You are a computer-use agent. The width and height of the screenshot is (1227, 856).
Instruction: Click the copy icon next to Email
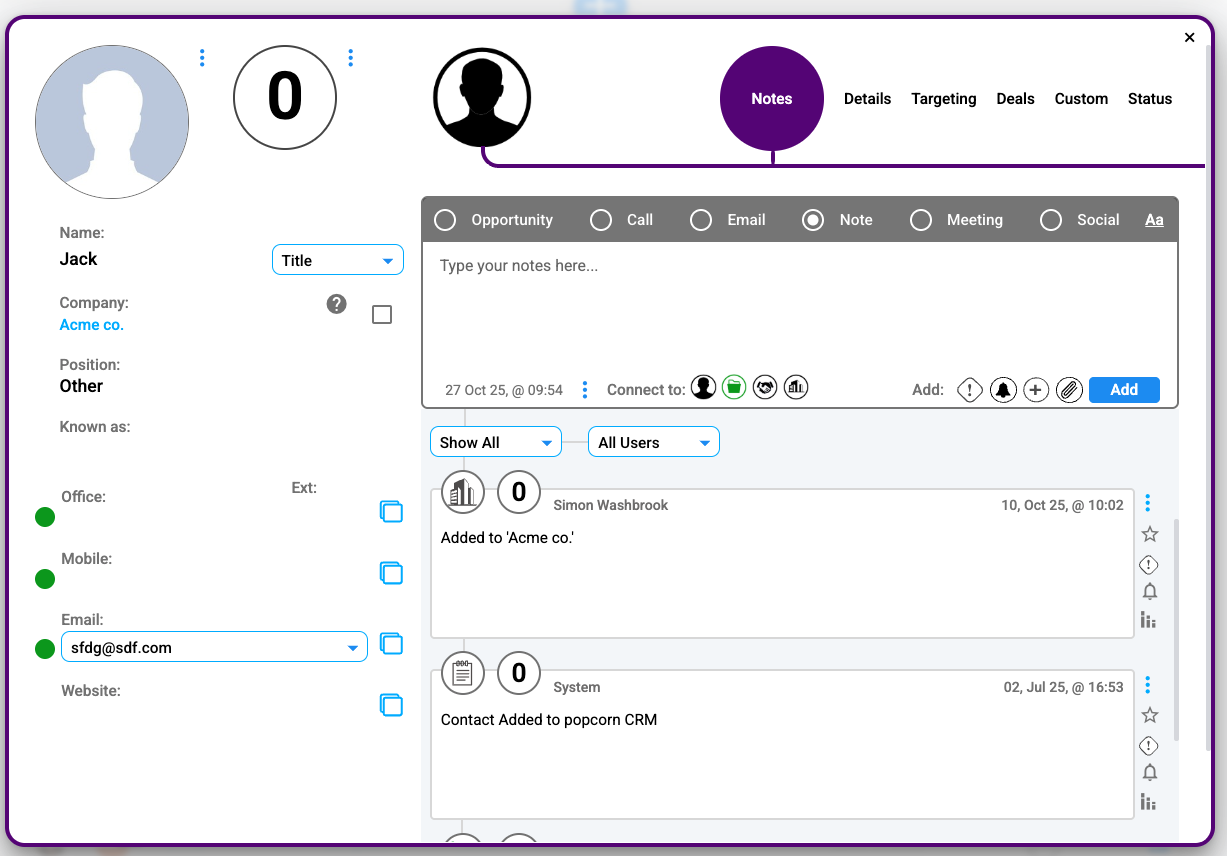391,645
